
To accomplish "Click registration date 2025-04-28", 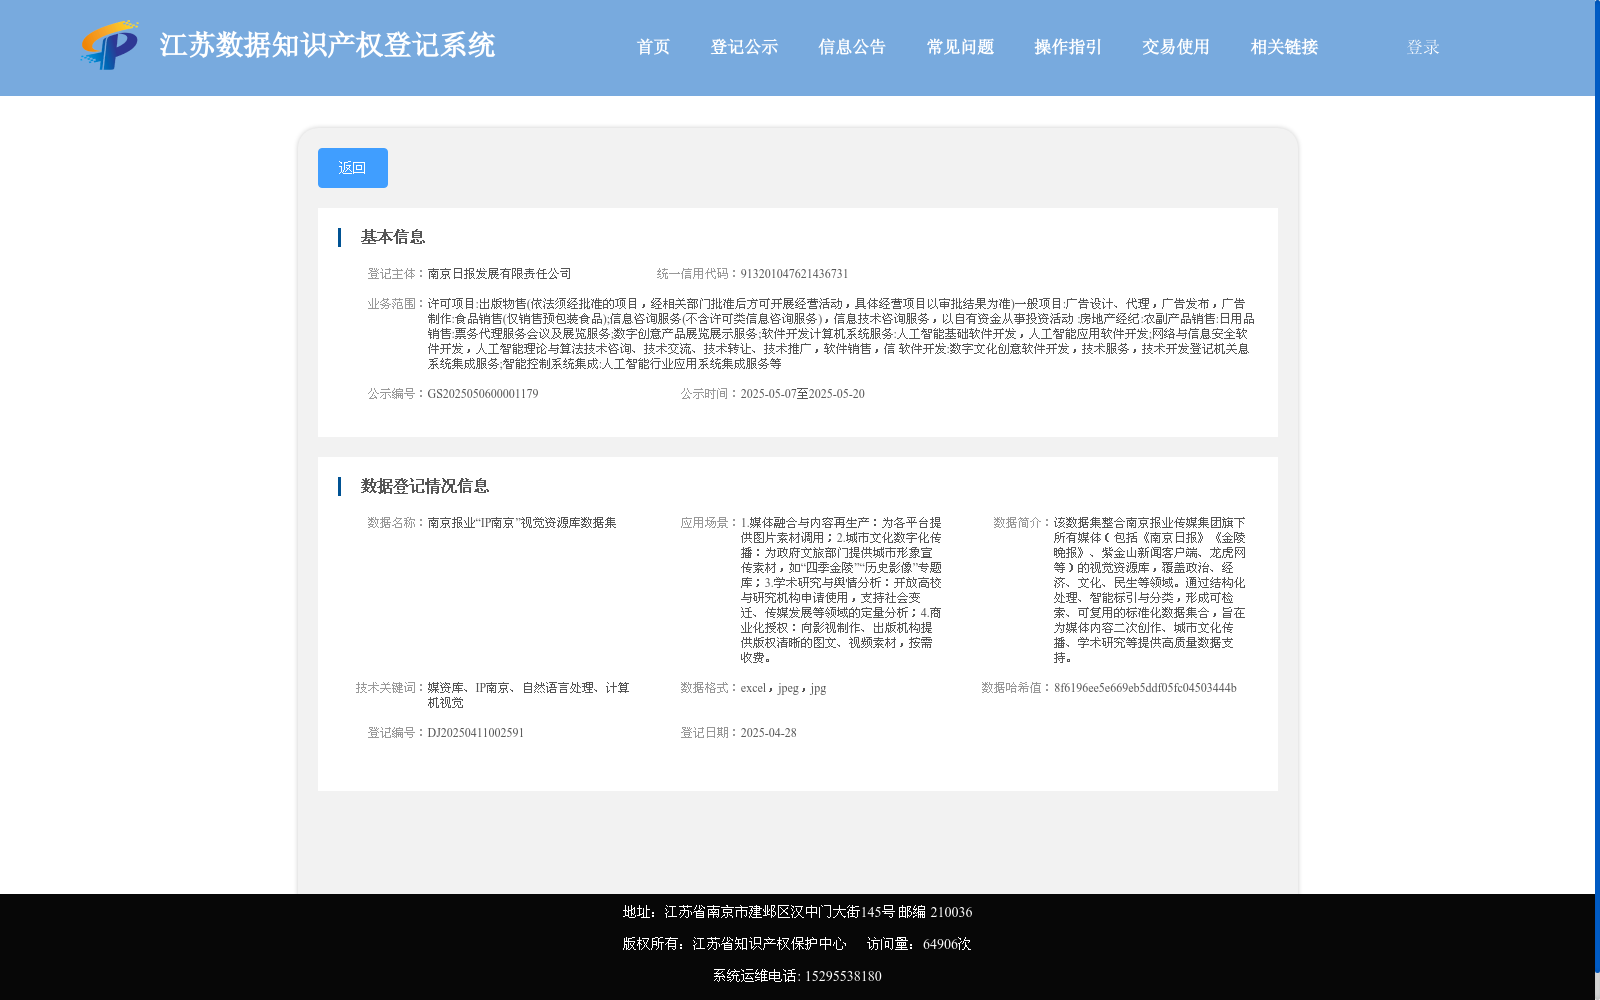I will click(x=768, y=733).
